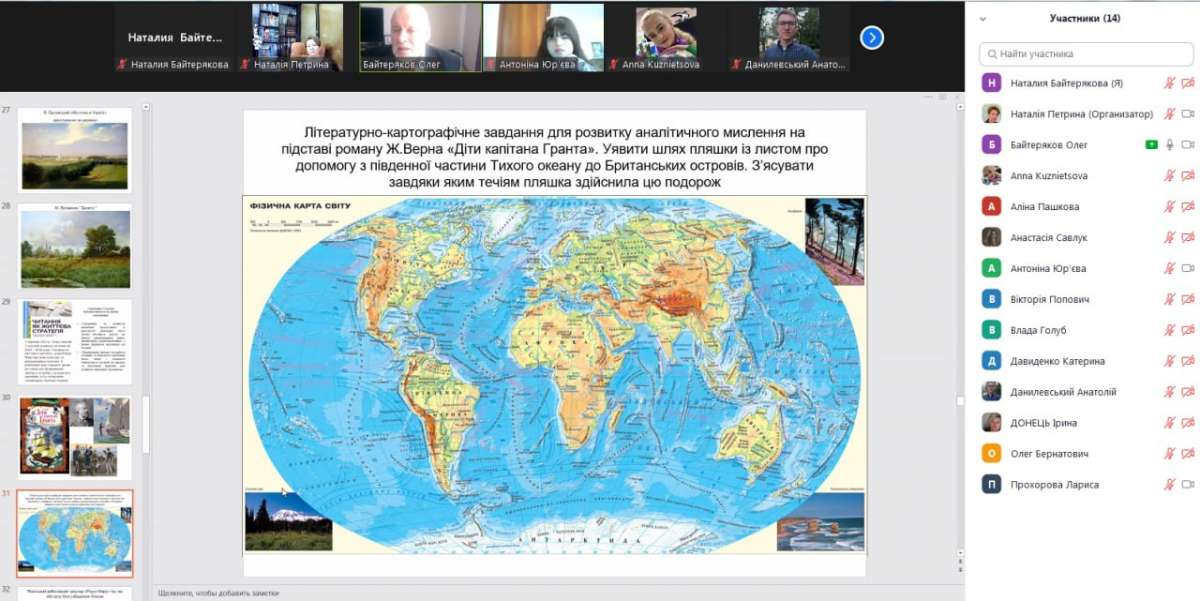Click microphone icon next to Байтеряков Олег

(1169, 145)
